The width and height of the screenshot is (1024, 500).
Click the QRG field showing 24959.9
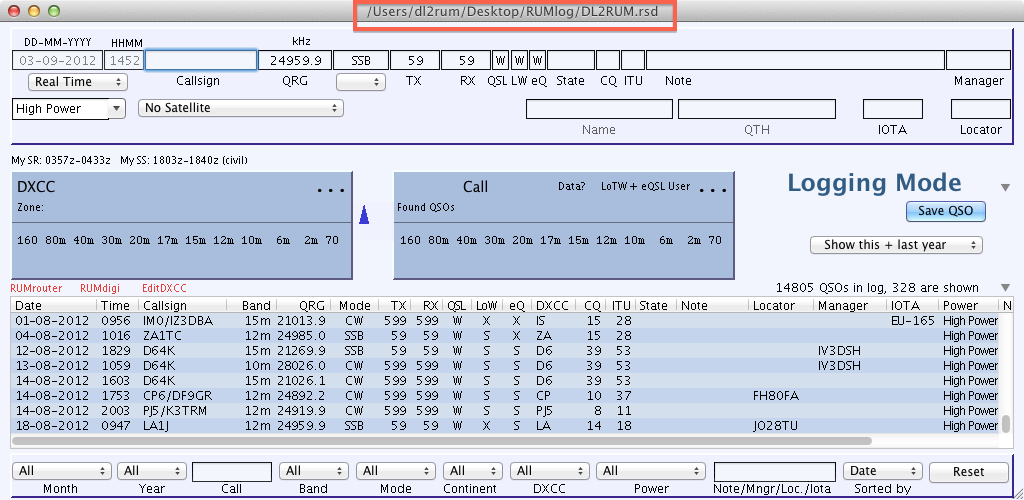[x=295, y=60]
